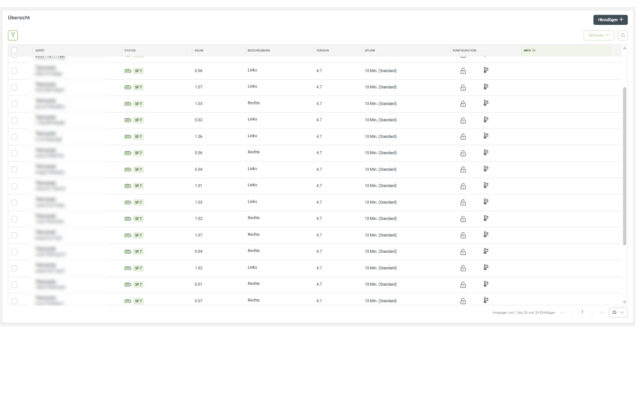Click the lock icon in the 0.02 Links row
Image resolution: width=640 pixels, height=400 pixels.
tap(463, 120)
